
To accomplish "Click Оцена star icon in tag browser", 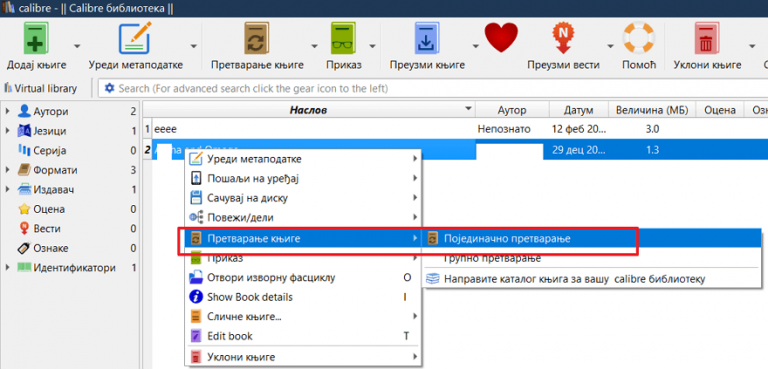I will (x=24, y=209).
